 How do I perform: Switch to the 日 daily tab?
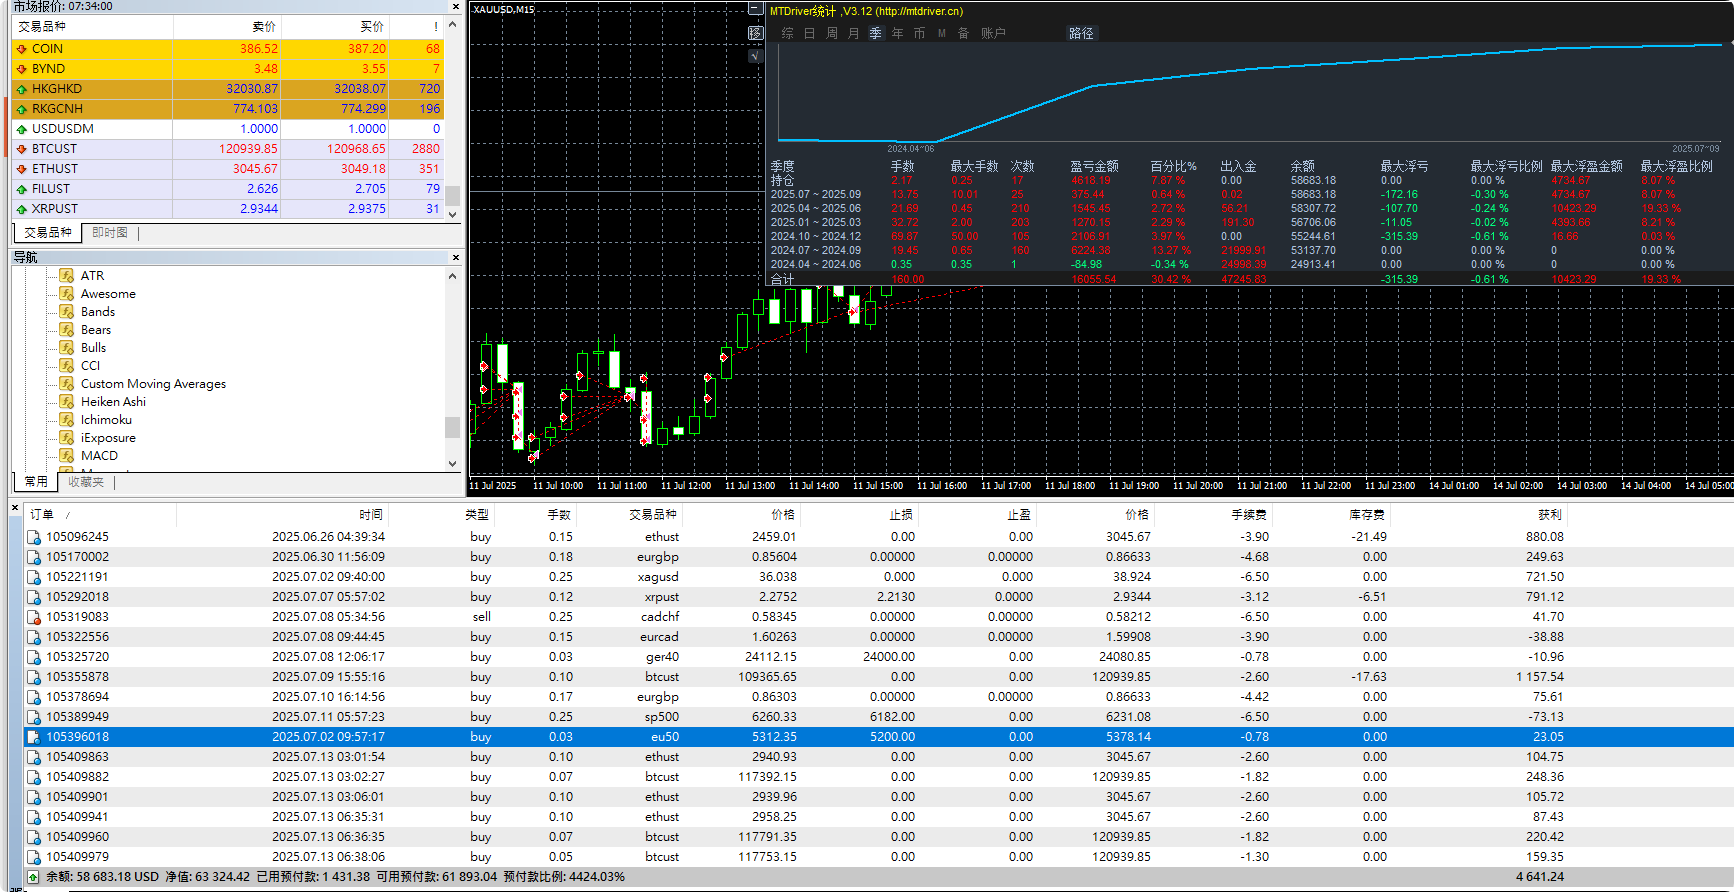click(809, 33)
